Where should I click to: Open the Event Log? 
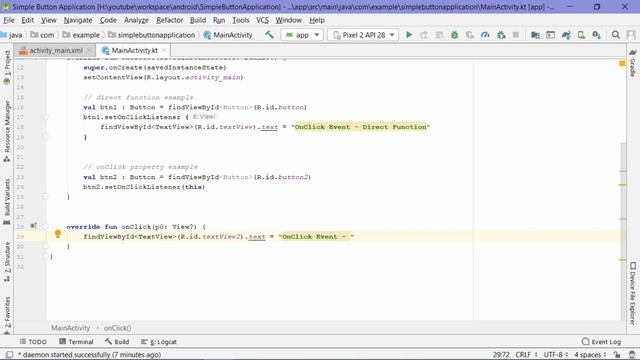coord(601,342)
